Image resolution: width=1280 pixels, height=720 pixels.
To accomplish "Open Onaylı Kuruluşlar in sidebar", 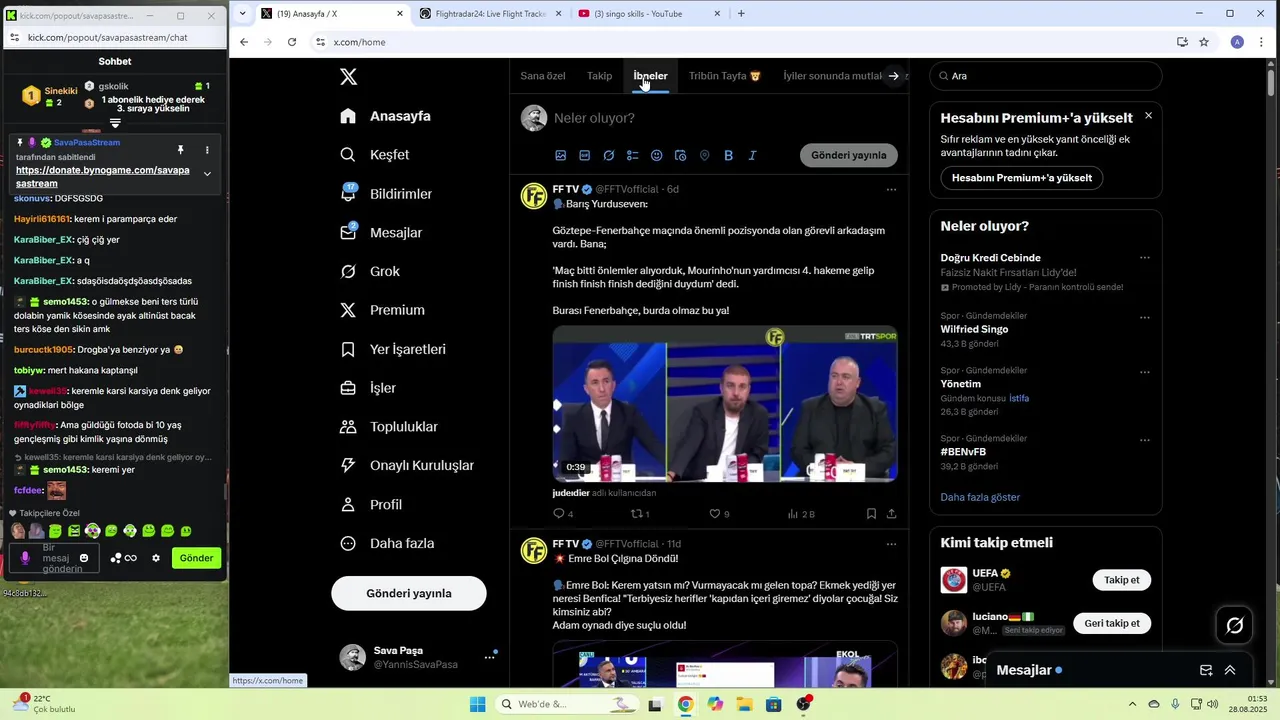I will [x=407, y=465].
